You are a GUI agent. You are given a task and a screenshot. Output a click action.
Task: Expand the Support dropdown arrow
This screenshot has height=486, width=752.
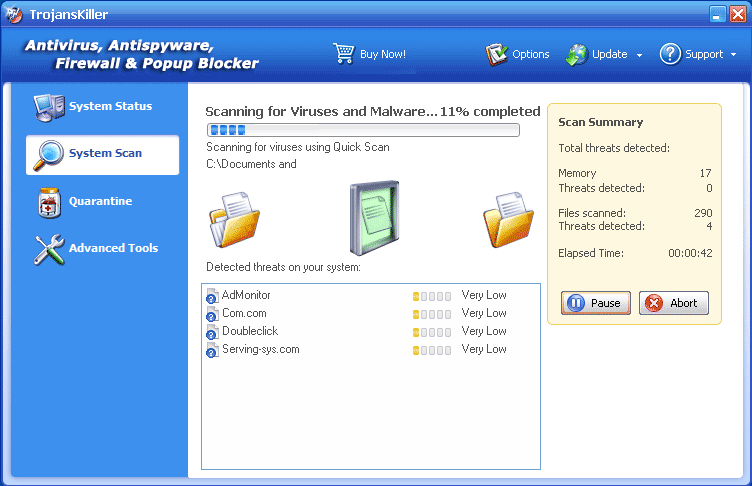(733, 55)
